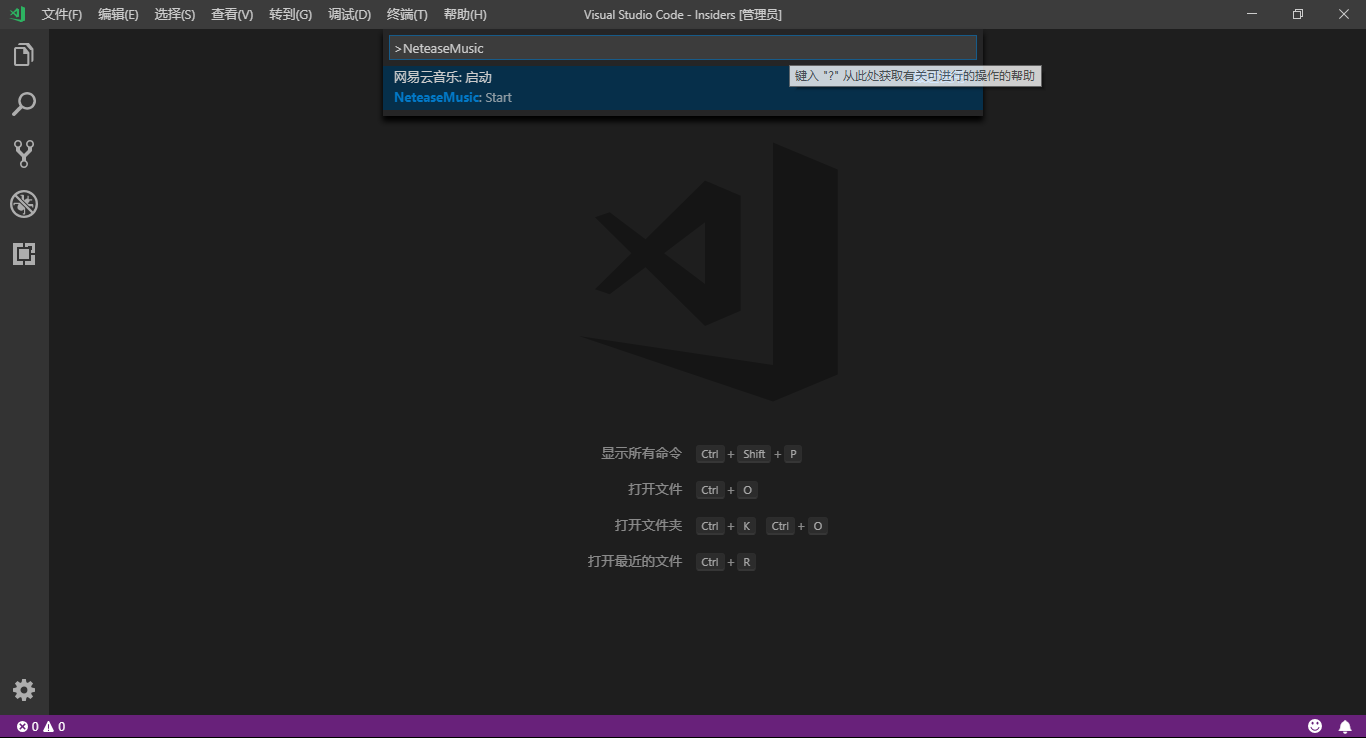Open the 编辑(E) menu
Screen dimensions: 1366x738
tap(118, 15)
